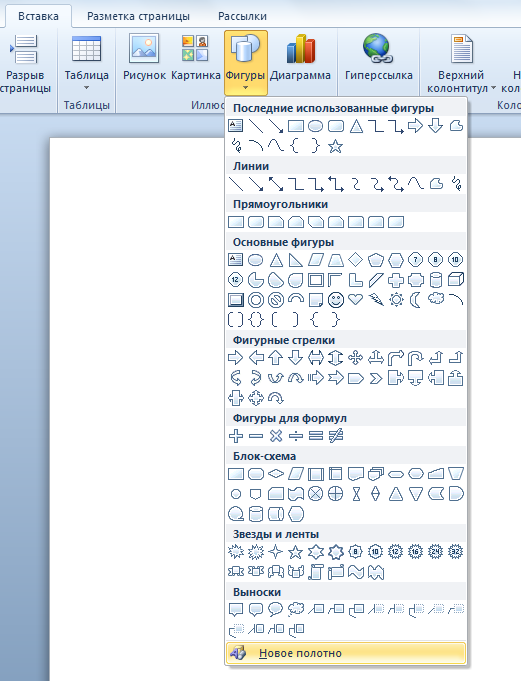
Task: Select the right triangle in Основные фигуры
Action: [296, 260]
